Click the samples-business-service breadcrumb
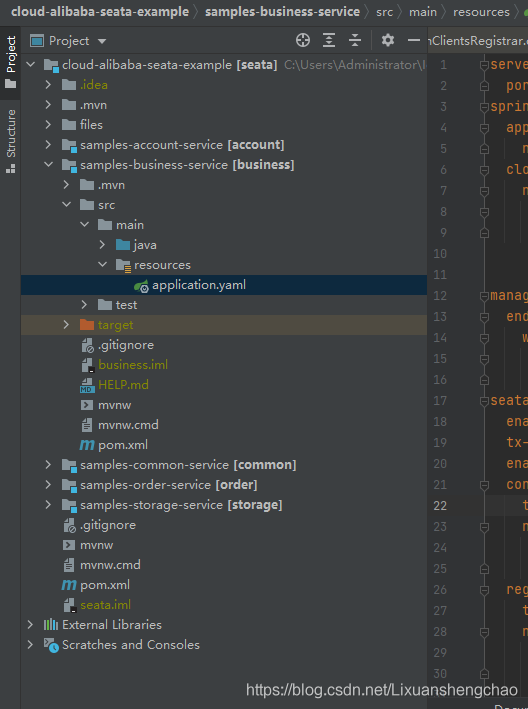 pos(283,12)
